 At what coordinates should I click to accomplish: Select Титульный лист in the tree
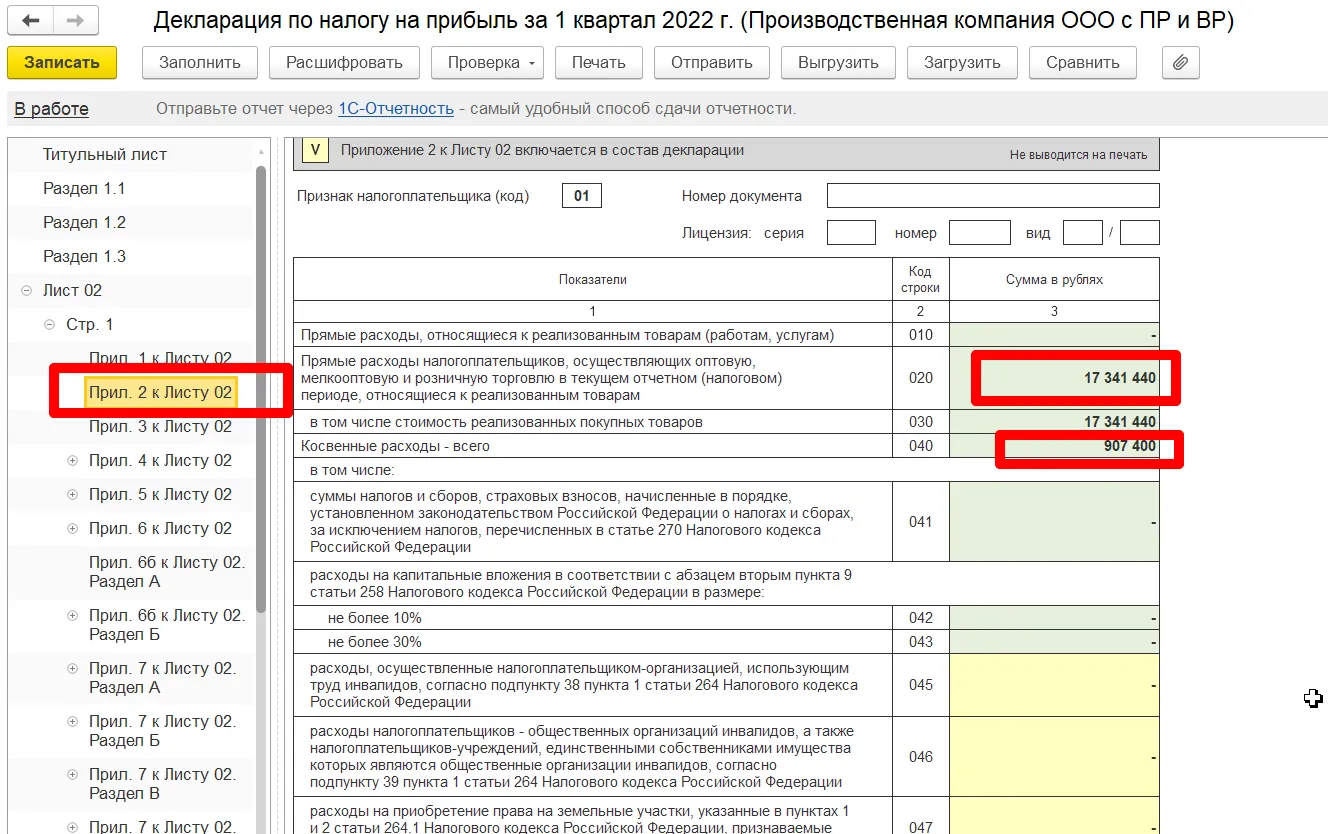105,154
